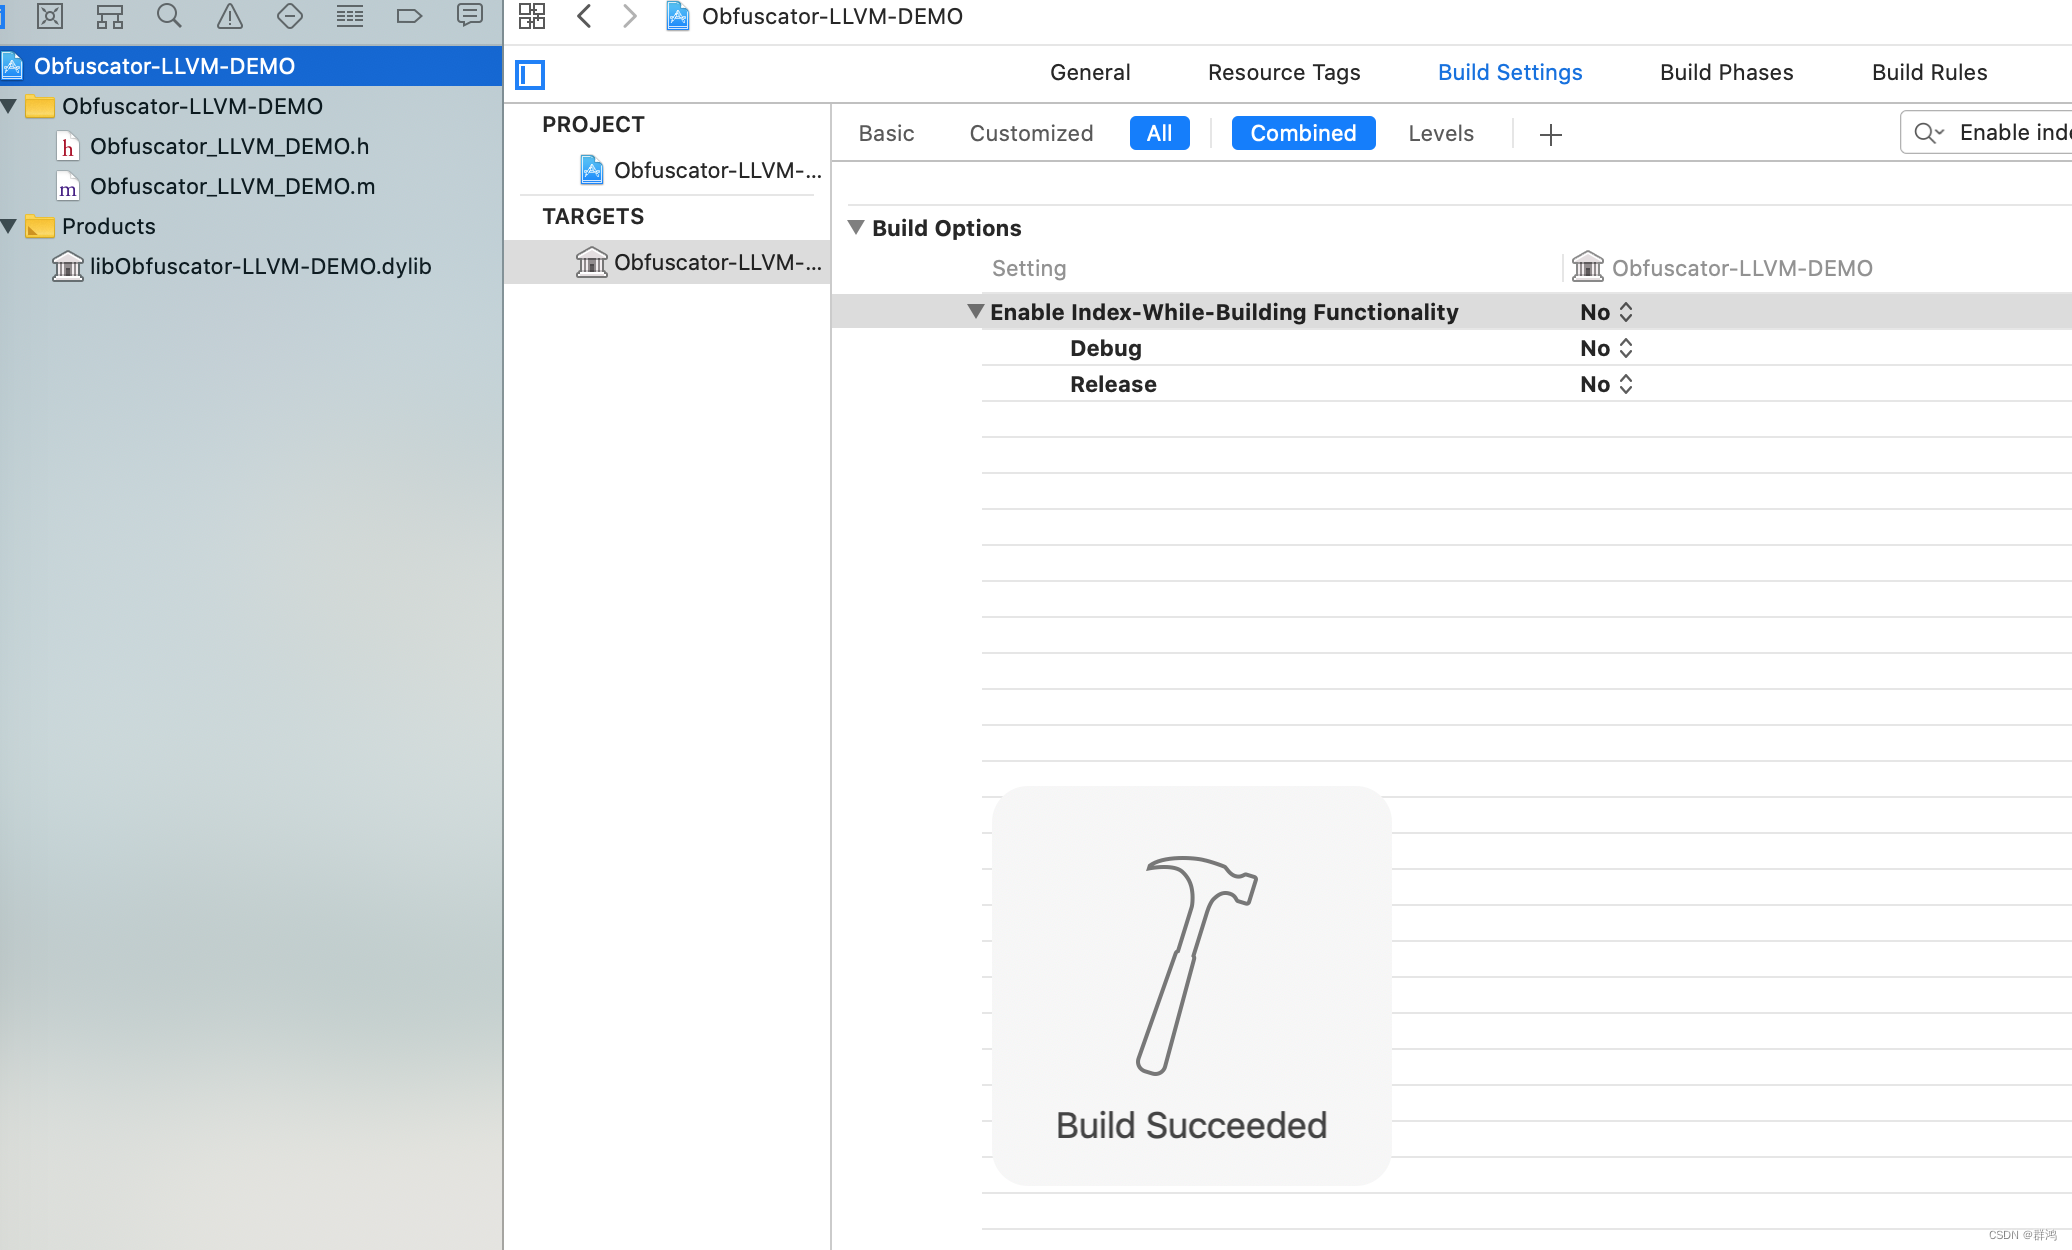Switch to the General tab

pyautogui.click(x=1089, y=72)
